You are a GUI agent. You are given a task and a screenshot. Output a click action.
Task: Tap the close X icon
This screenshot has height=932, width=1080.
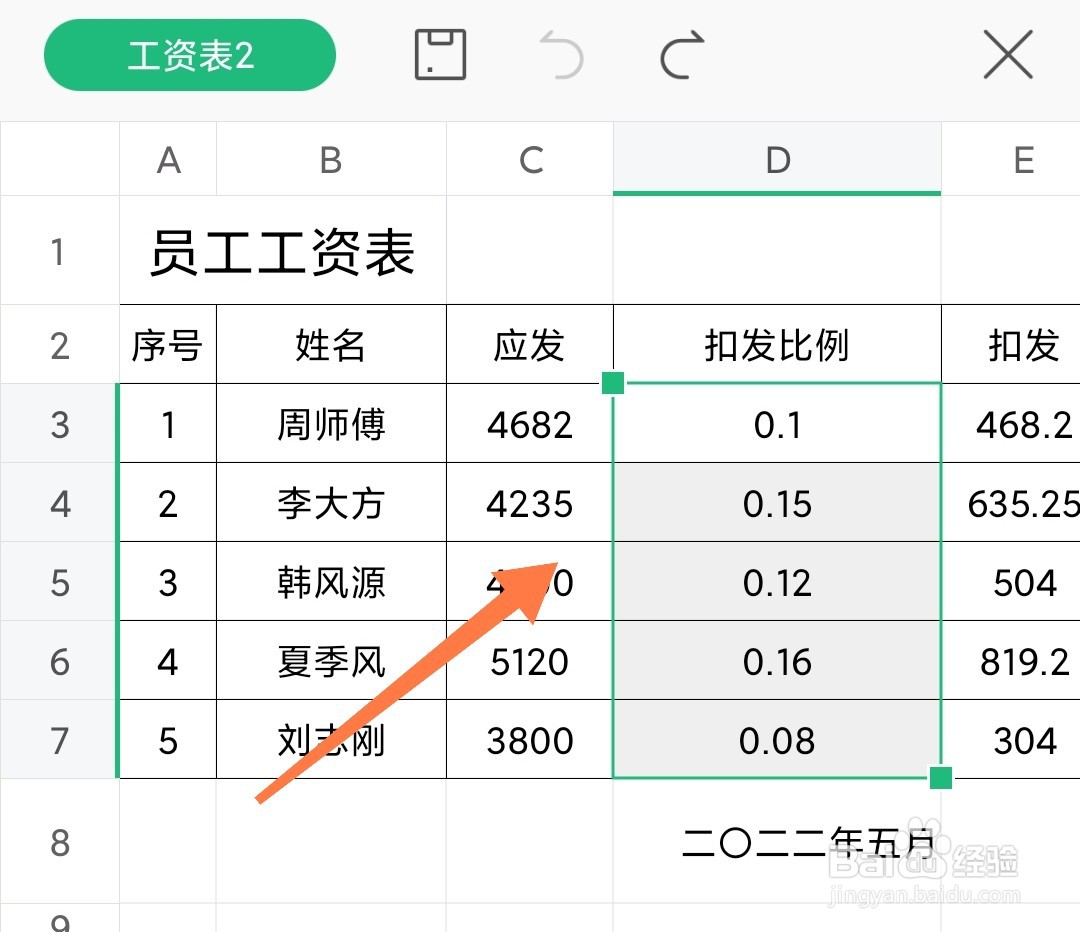click(x=1008, y=56)
